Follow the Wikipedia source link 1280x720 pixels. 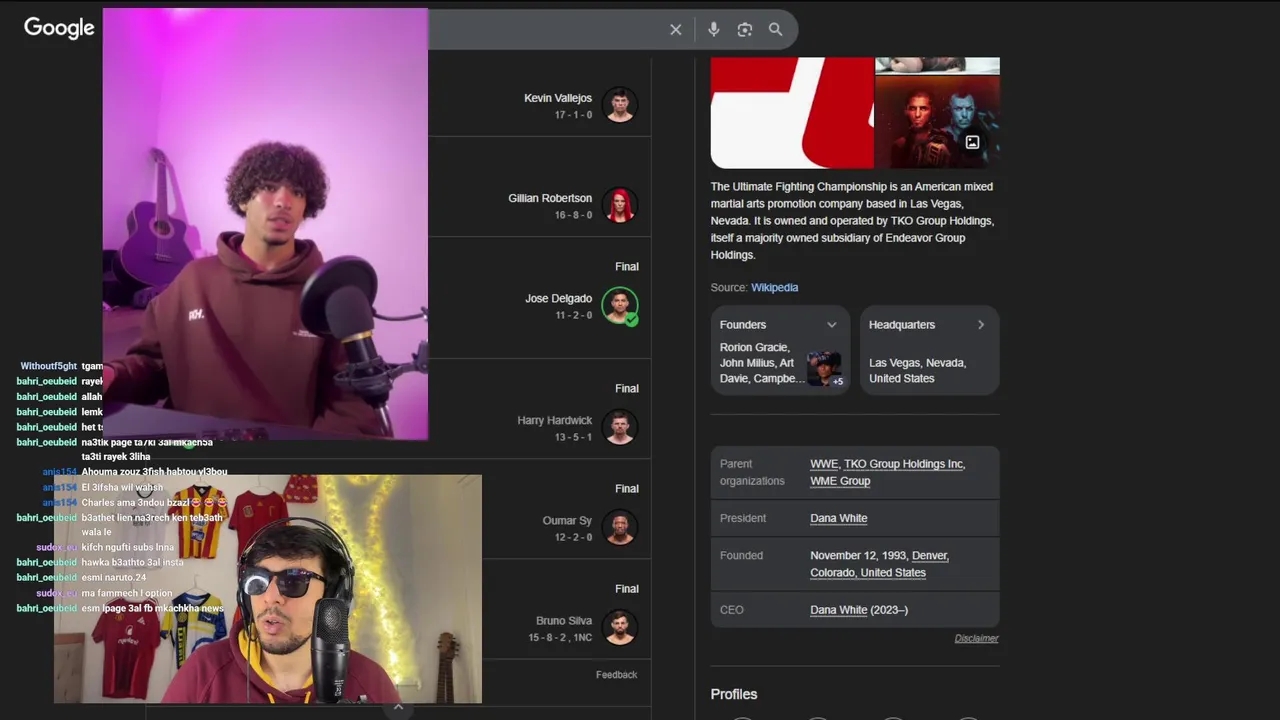(x=774, y=287)
